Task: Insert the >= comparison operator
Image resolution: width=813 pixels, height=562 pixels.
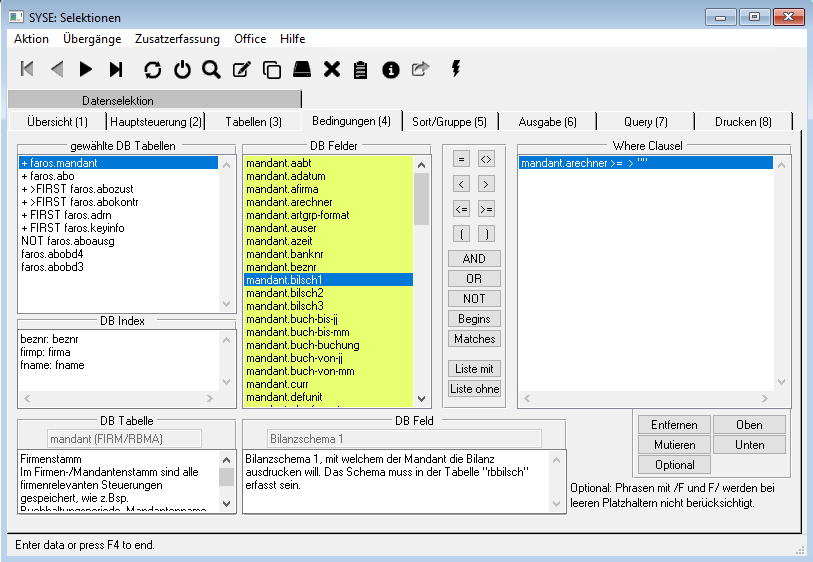Action: point(486,209)
